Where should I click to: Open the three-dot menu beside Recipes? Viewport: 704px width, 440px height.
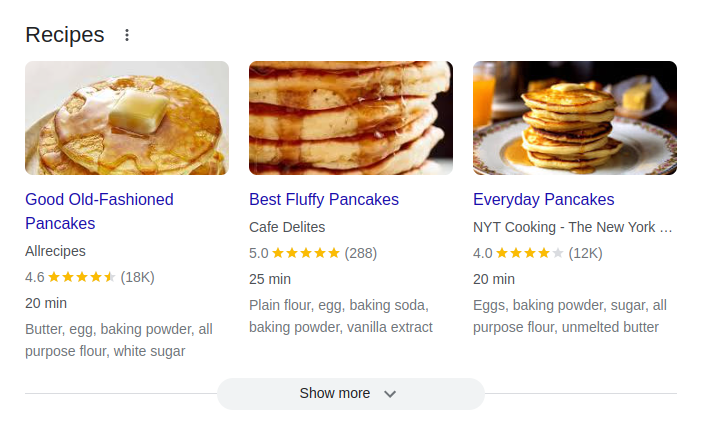point(127,35)
